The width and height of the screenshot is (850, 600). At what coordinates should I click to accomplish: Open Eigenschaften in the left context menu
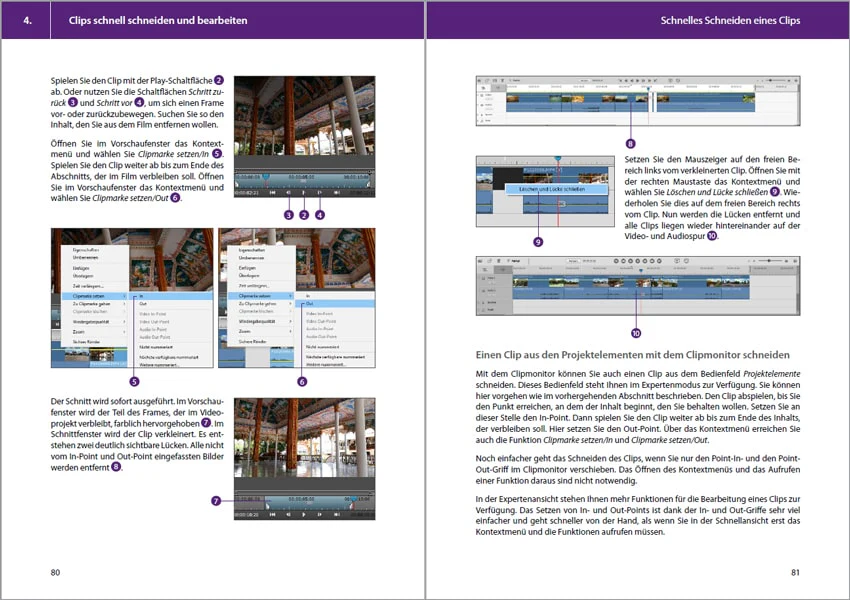pos(86,250)
